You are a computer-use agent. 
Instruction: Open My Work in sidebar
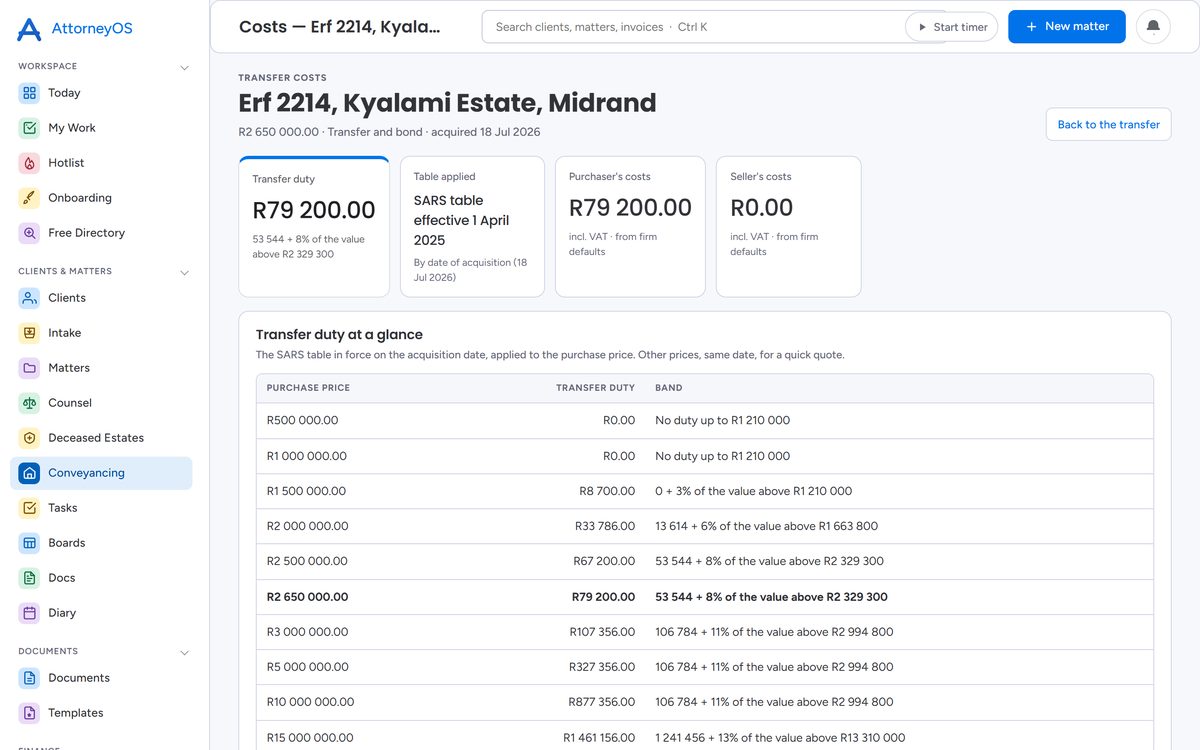[101, 128]
